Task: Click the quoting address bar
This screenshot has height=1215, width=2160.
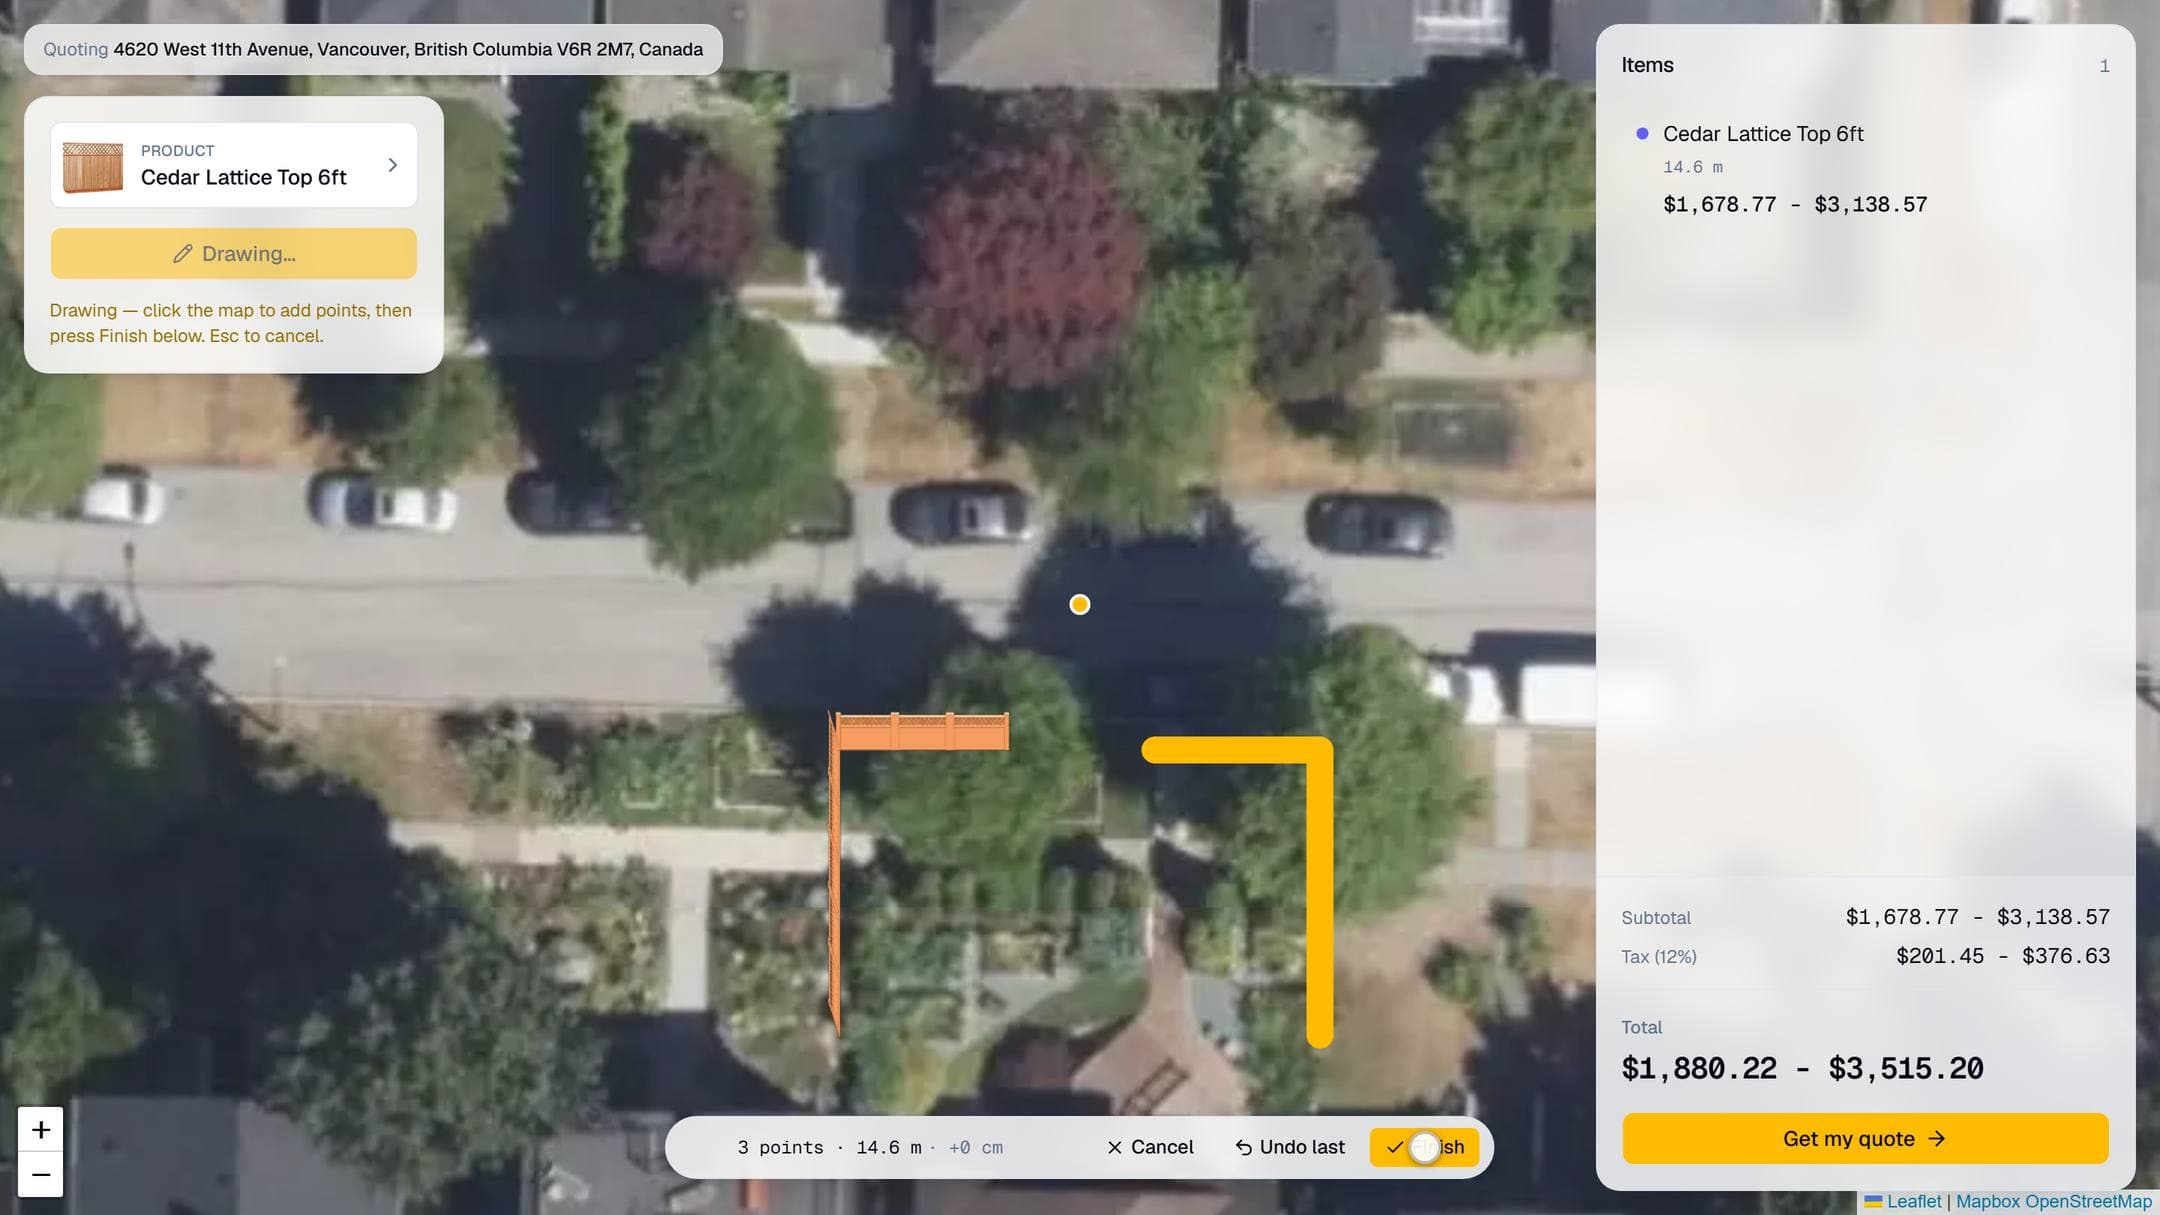Action: click(373, 49)
